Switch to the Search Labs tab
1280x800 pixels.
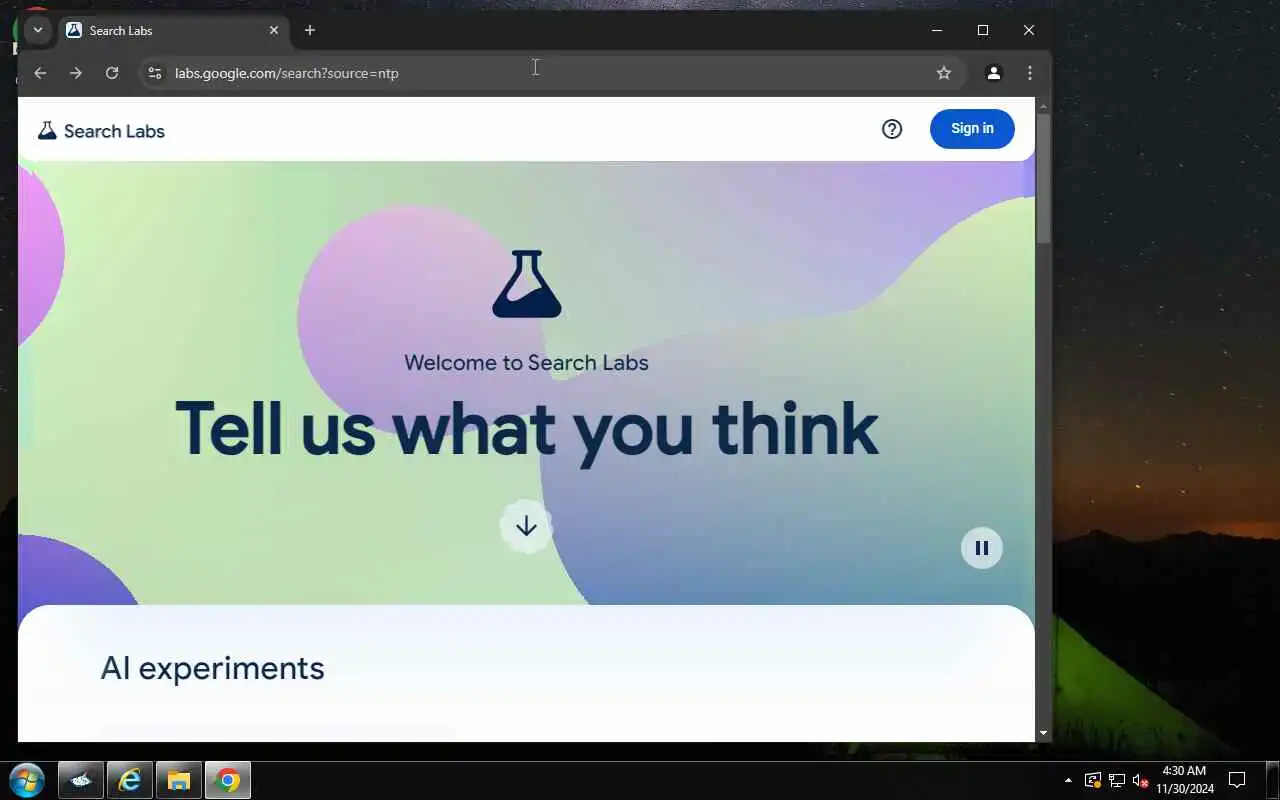point(172,30)
